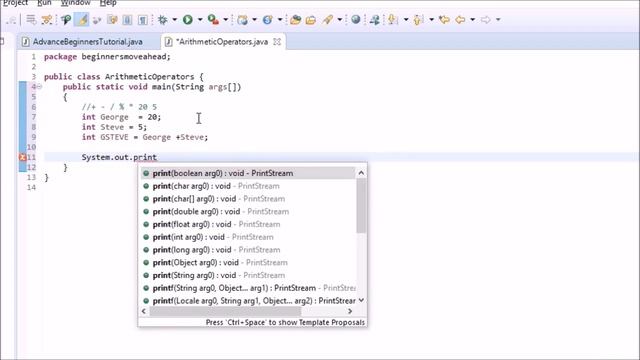Open the Window menu
640x360 pixels.
(x=76, y=3)
